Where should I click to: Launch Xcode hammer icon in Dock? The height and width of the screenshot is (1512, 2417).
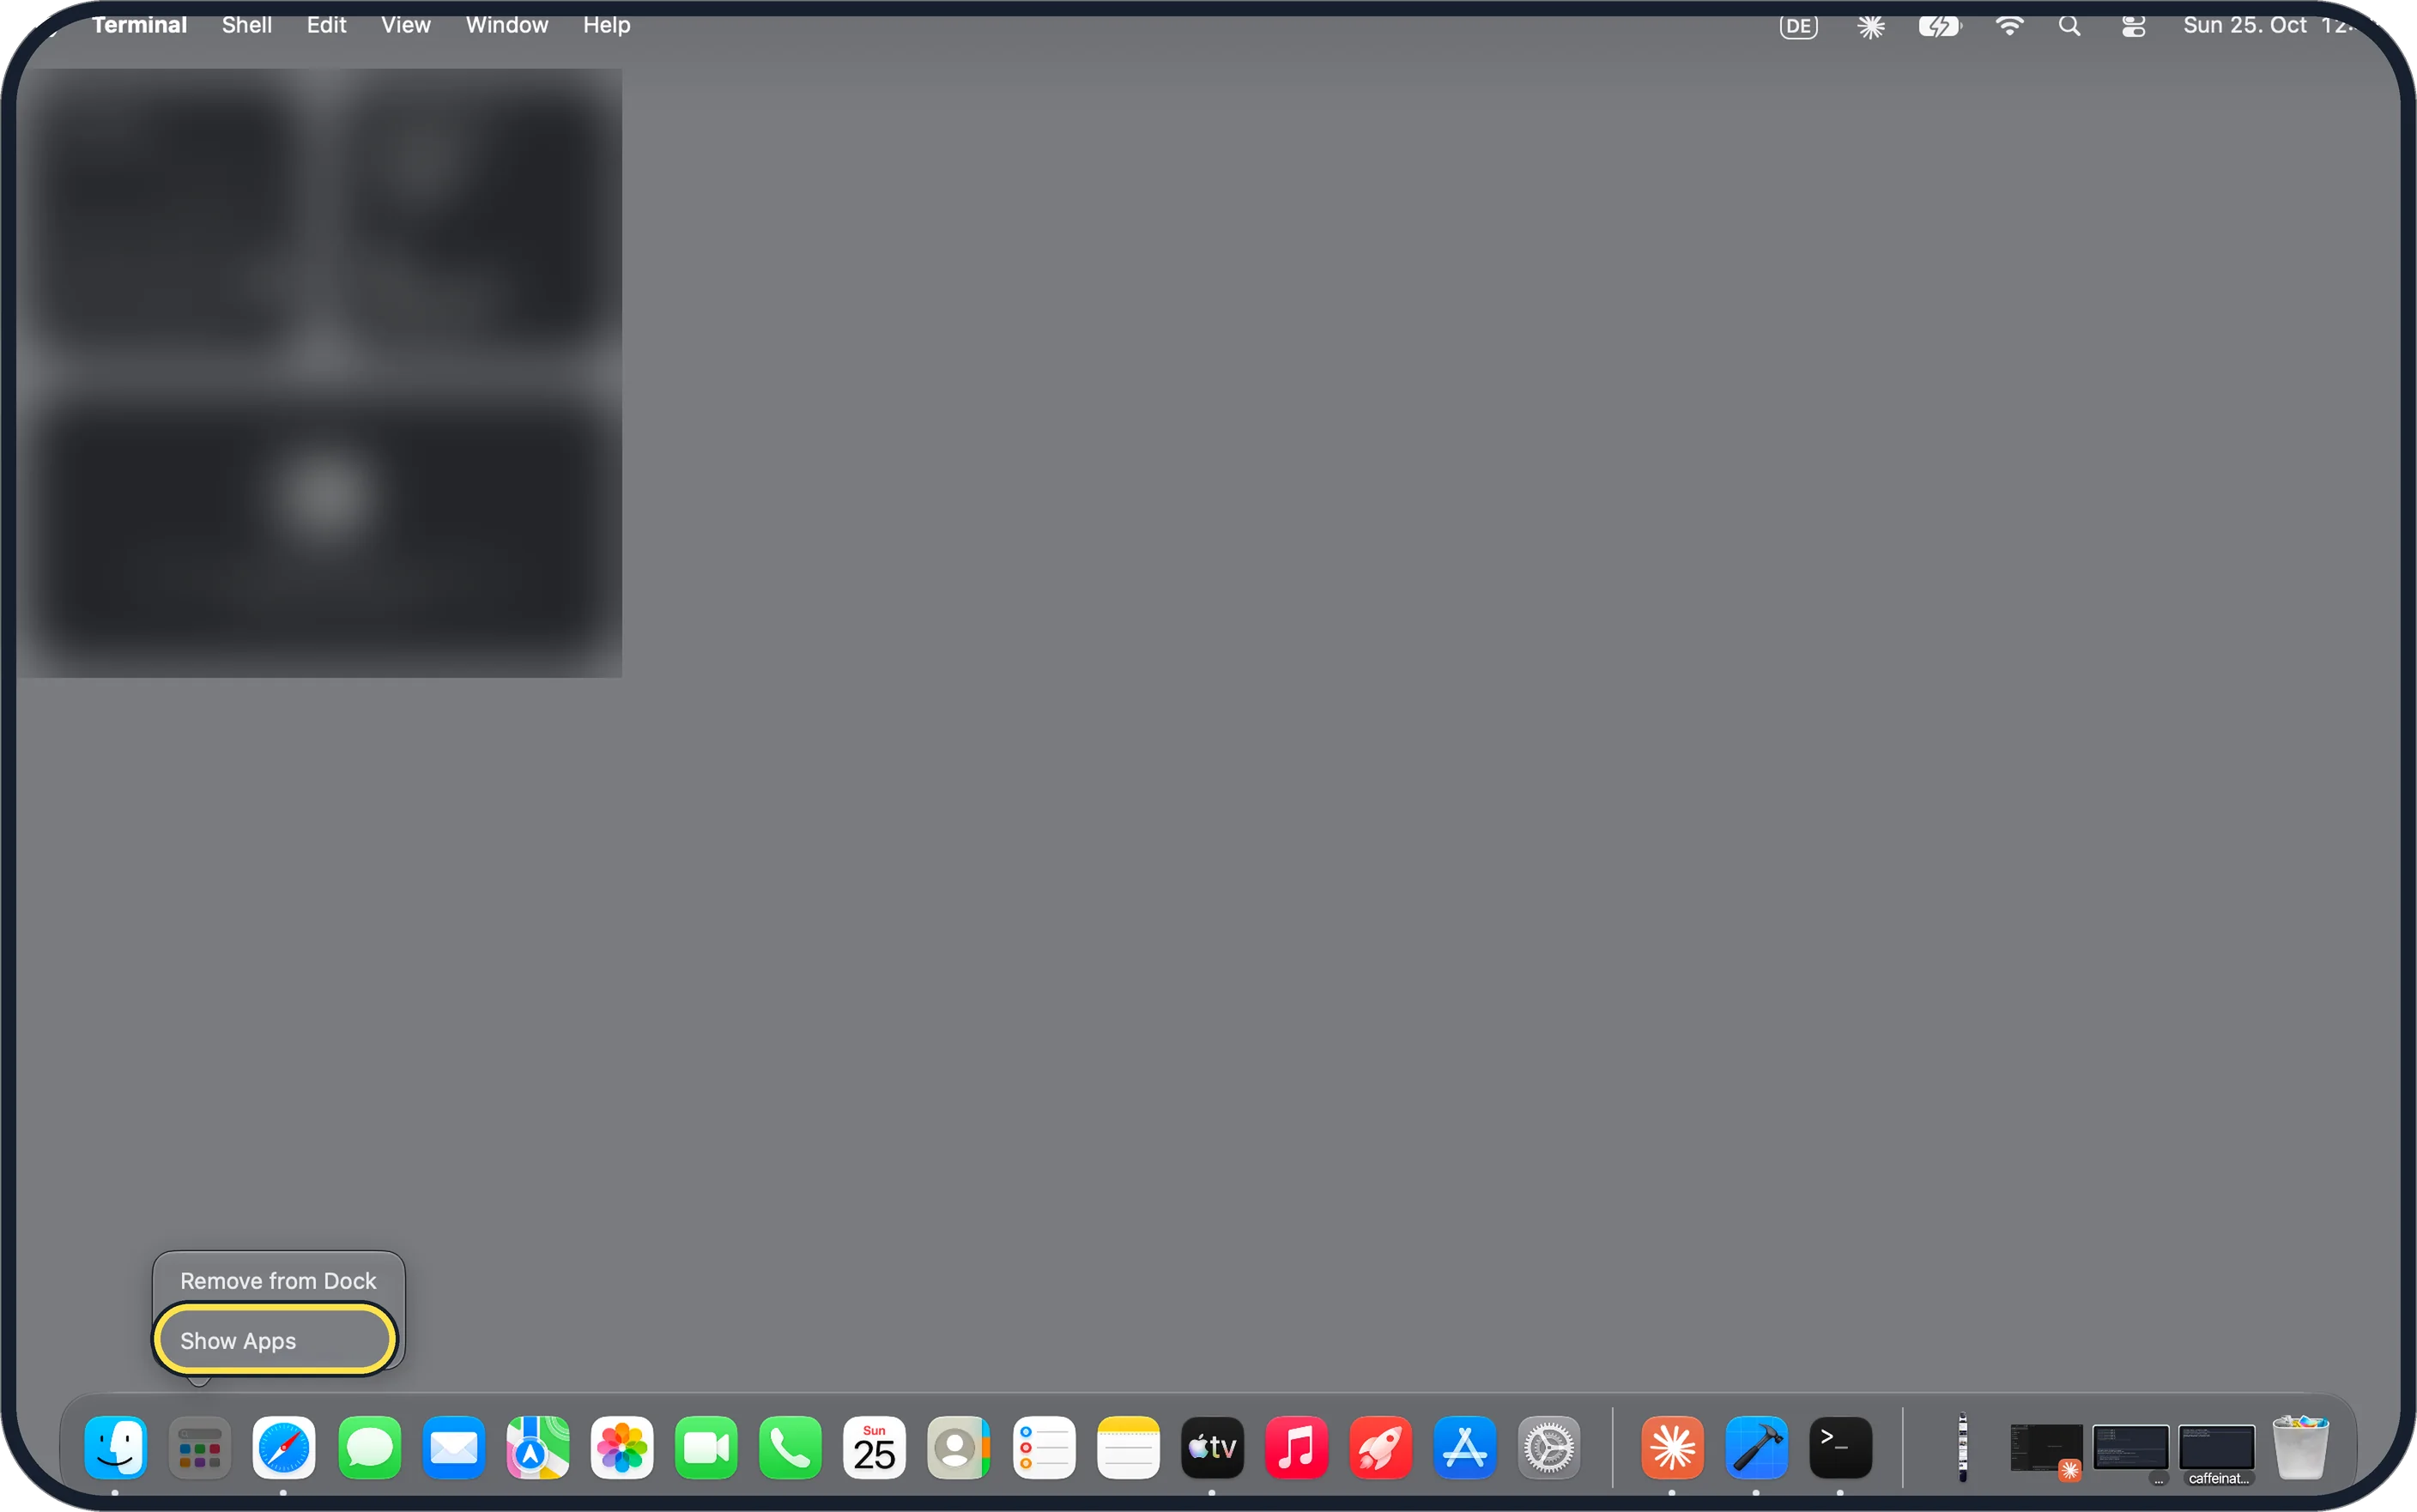point(1756,1447)
